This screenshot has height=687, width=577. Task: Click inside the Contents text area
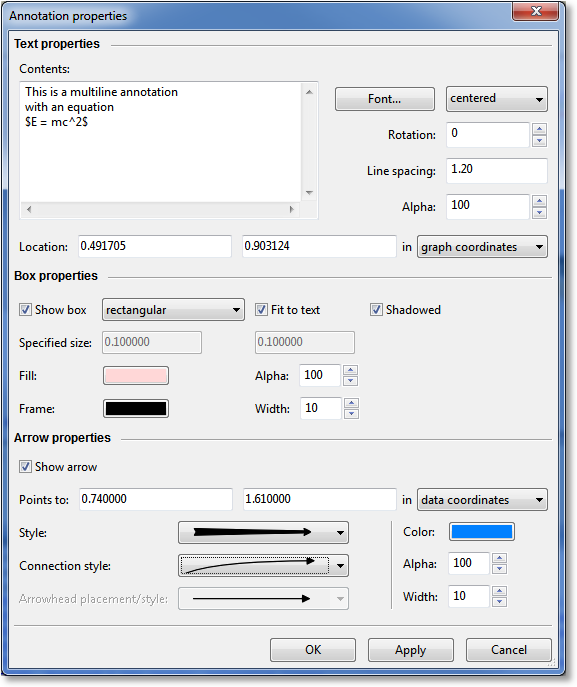coord(161,142)
